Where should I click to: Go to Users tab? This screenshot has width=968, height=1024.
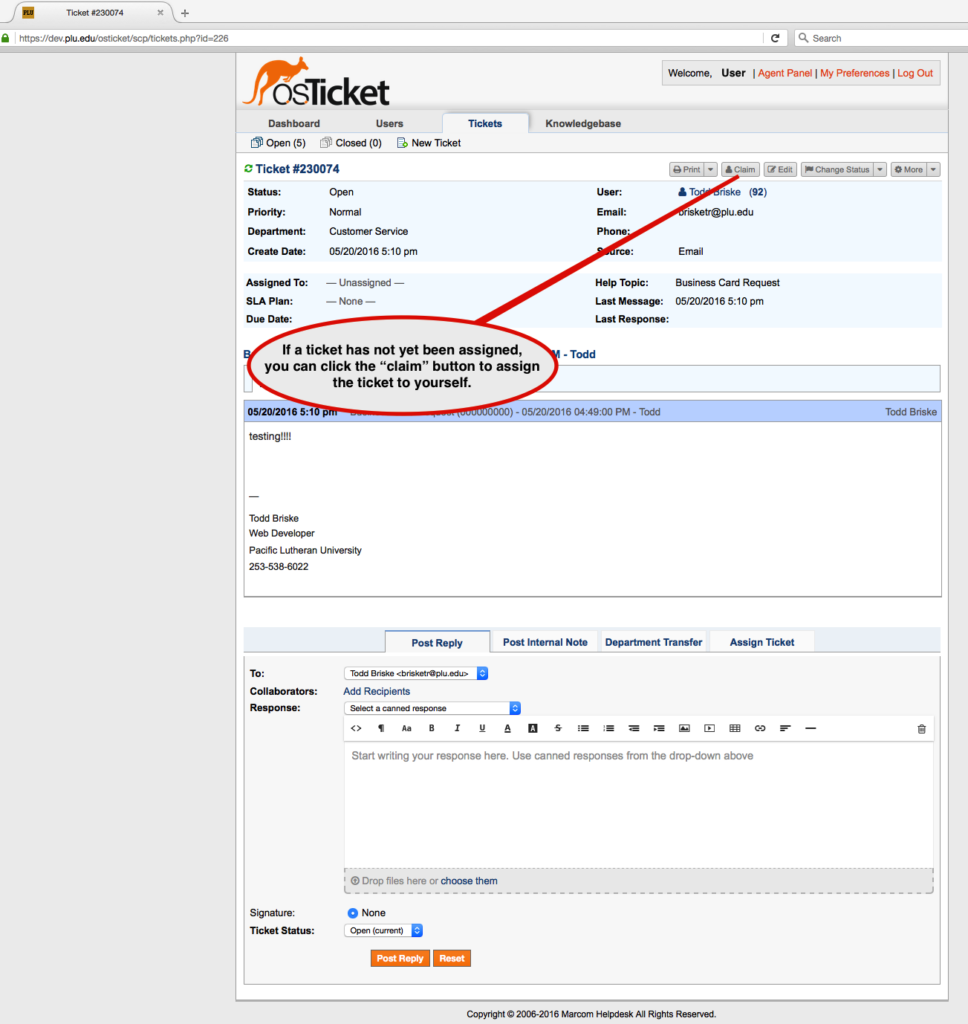389,123
